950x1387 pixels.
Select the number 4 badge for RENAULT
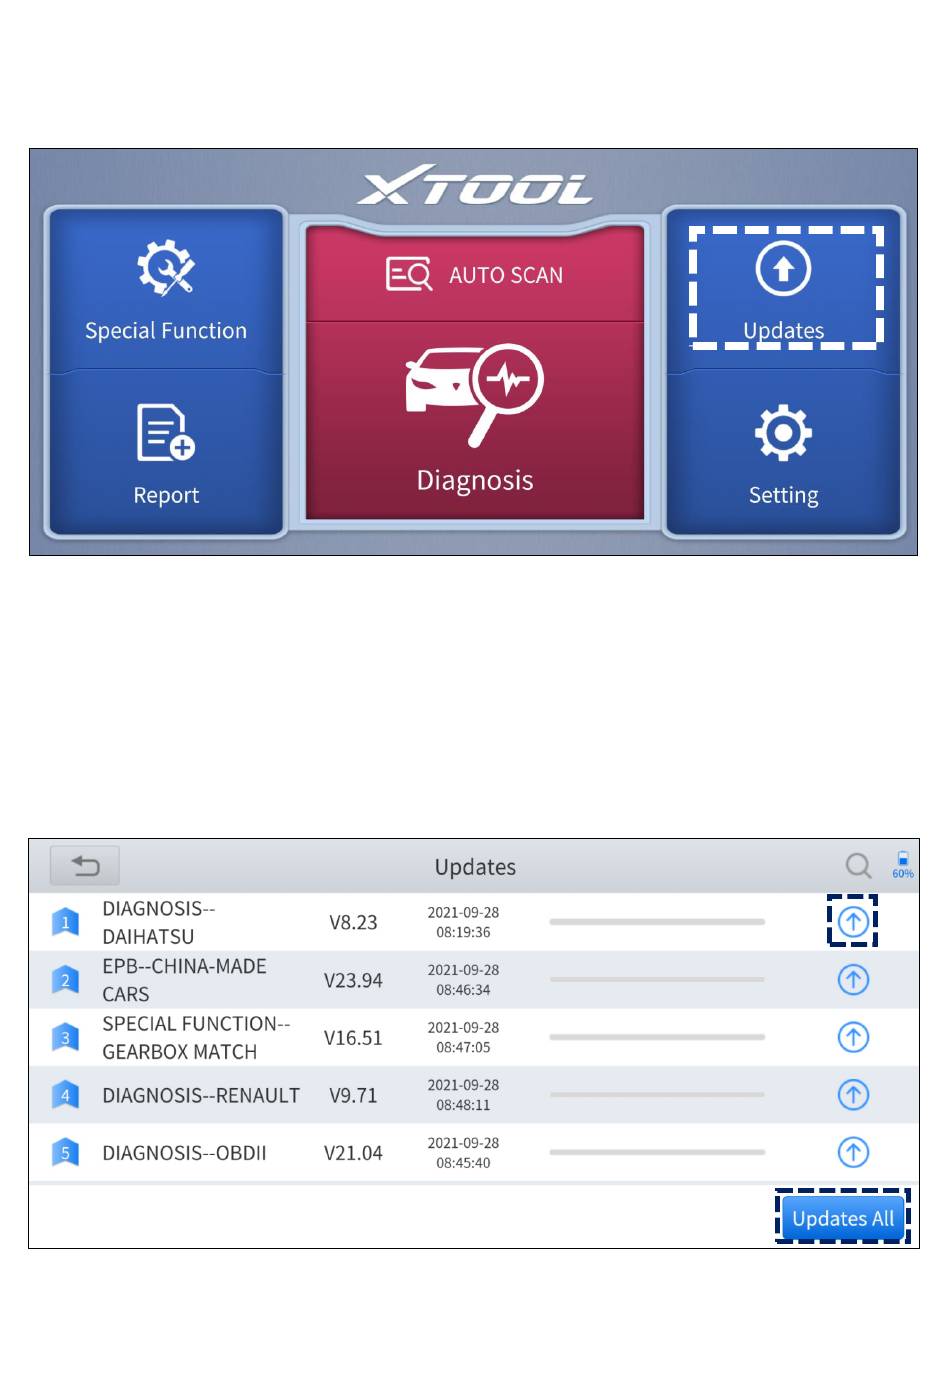click(65, 1095)
